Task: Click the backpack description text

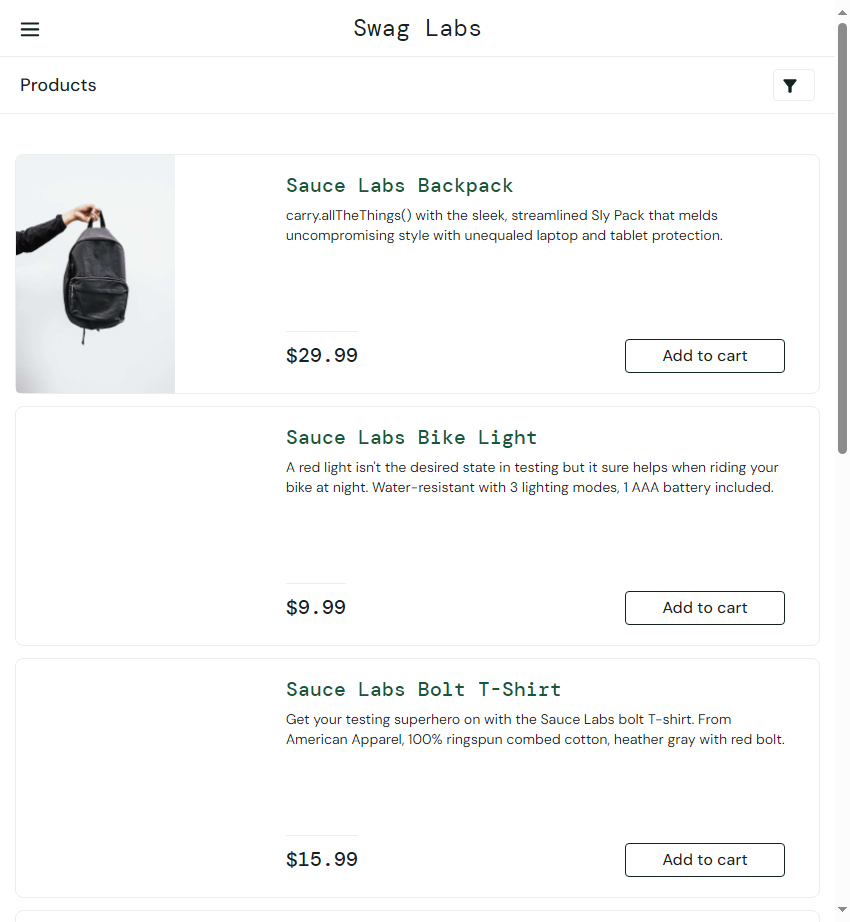Action: click(503, 226)
